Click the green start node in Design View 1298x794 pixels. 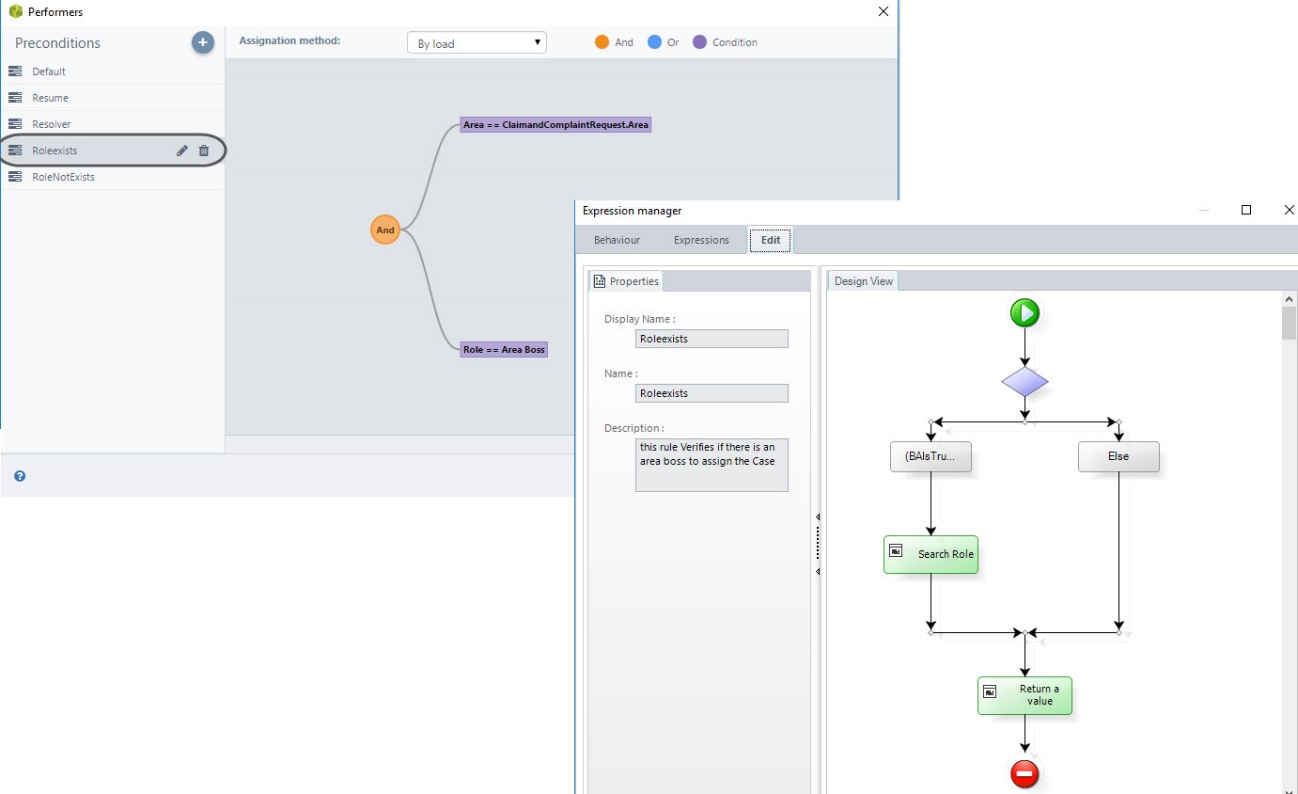pyautogui.click(x=1025, y=313)
